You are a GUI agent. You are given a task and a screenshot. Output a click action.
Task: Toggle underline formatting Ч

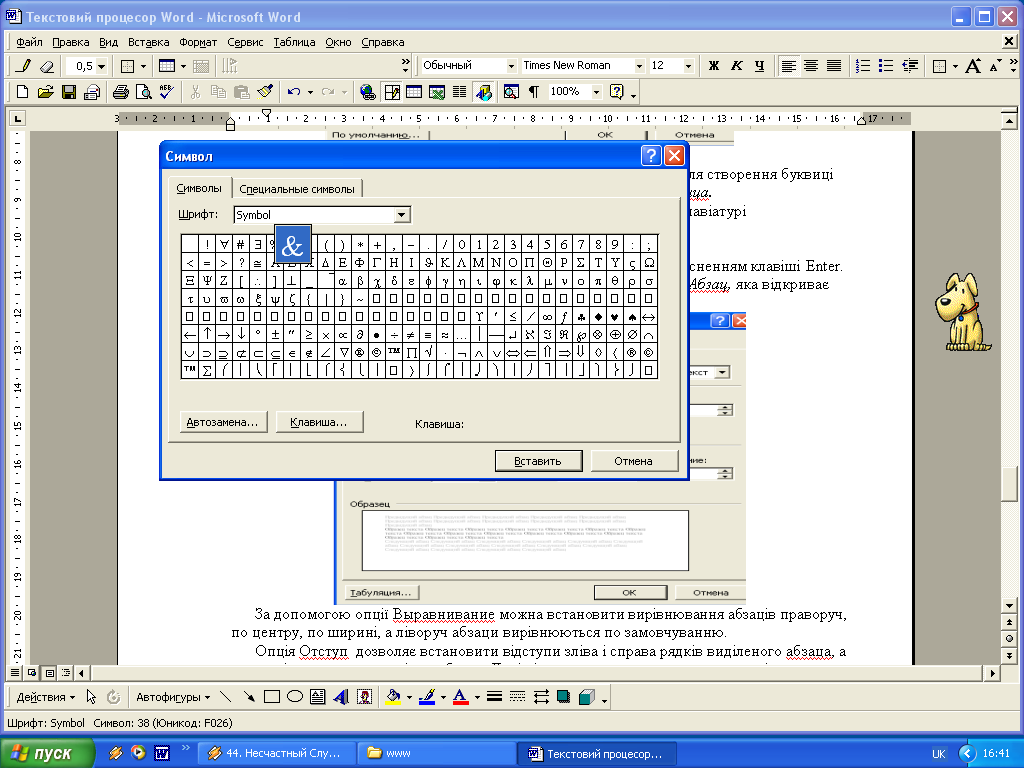[759, 66]
